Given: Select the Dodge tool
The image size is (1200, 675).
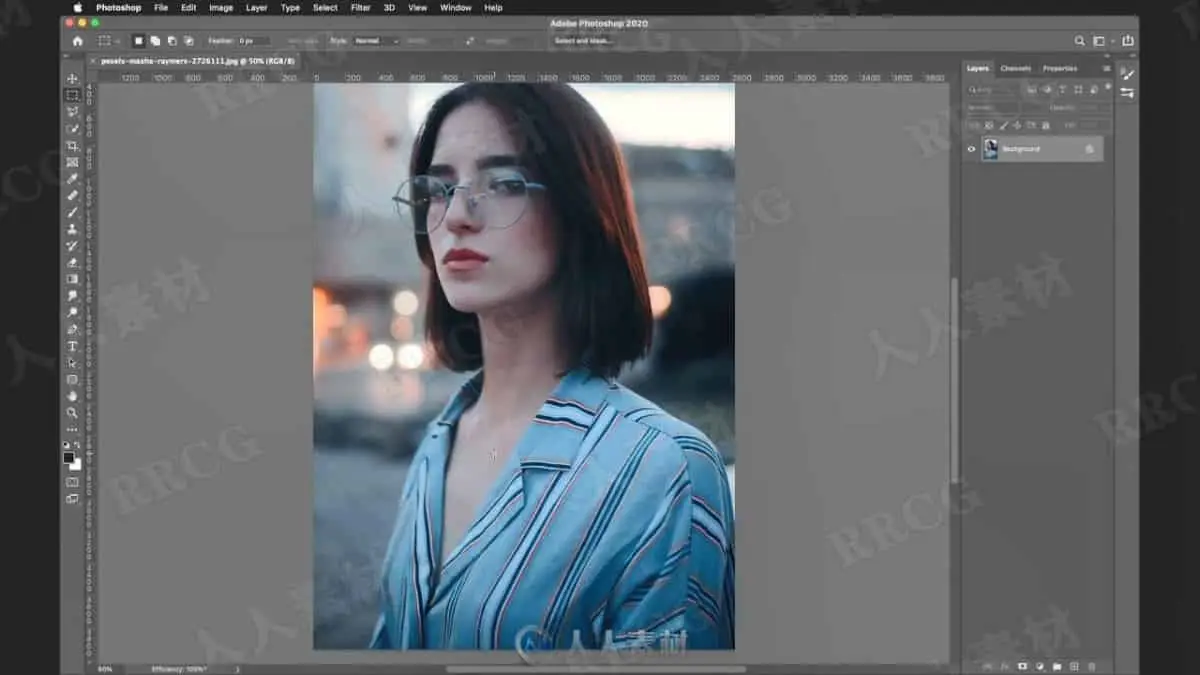Looking at the screenshot, I should 72,312.
